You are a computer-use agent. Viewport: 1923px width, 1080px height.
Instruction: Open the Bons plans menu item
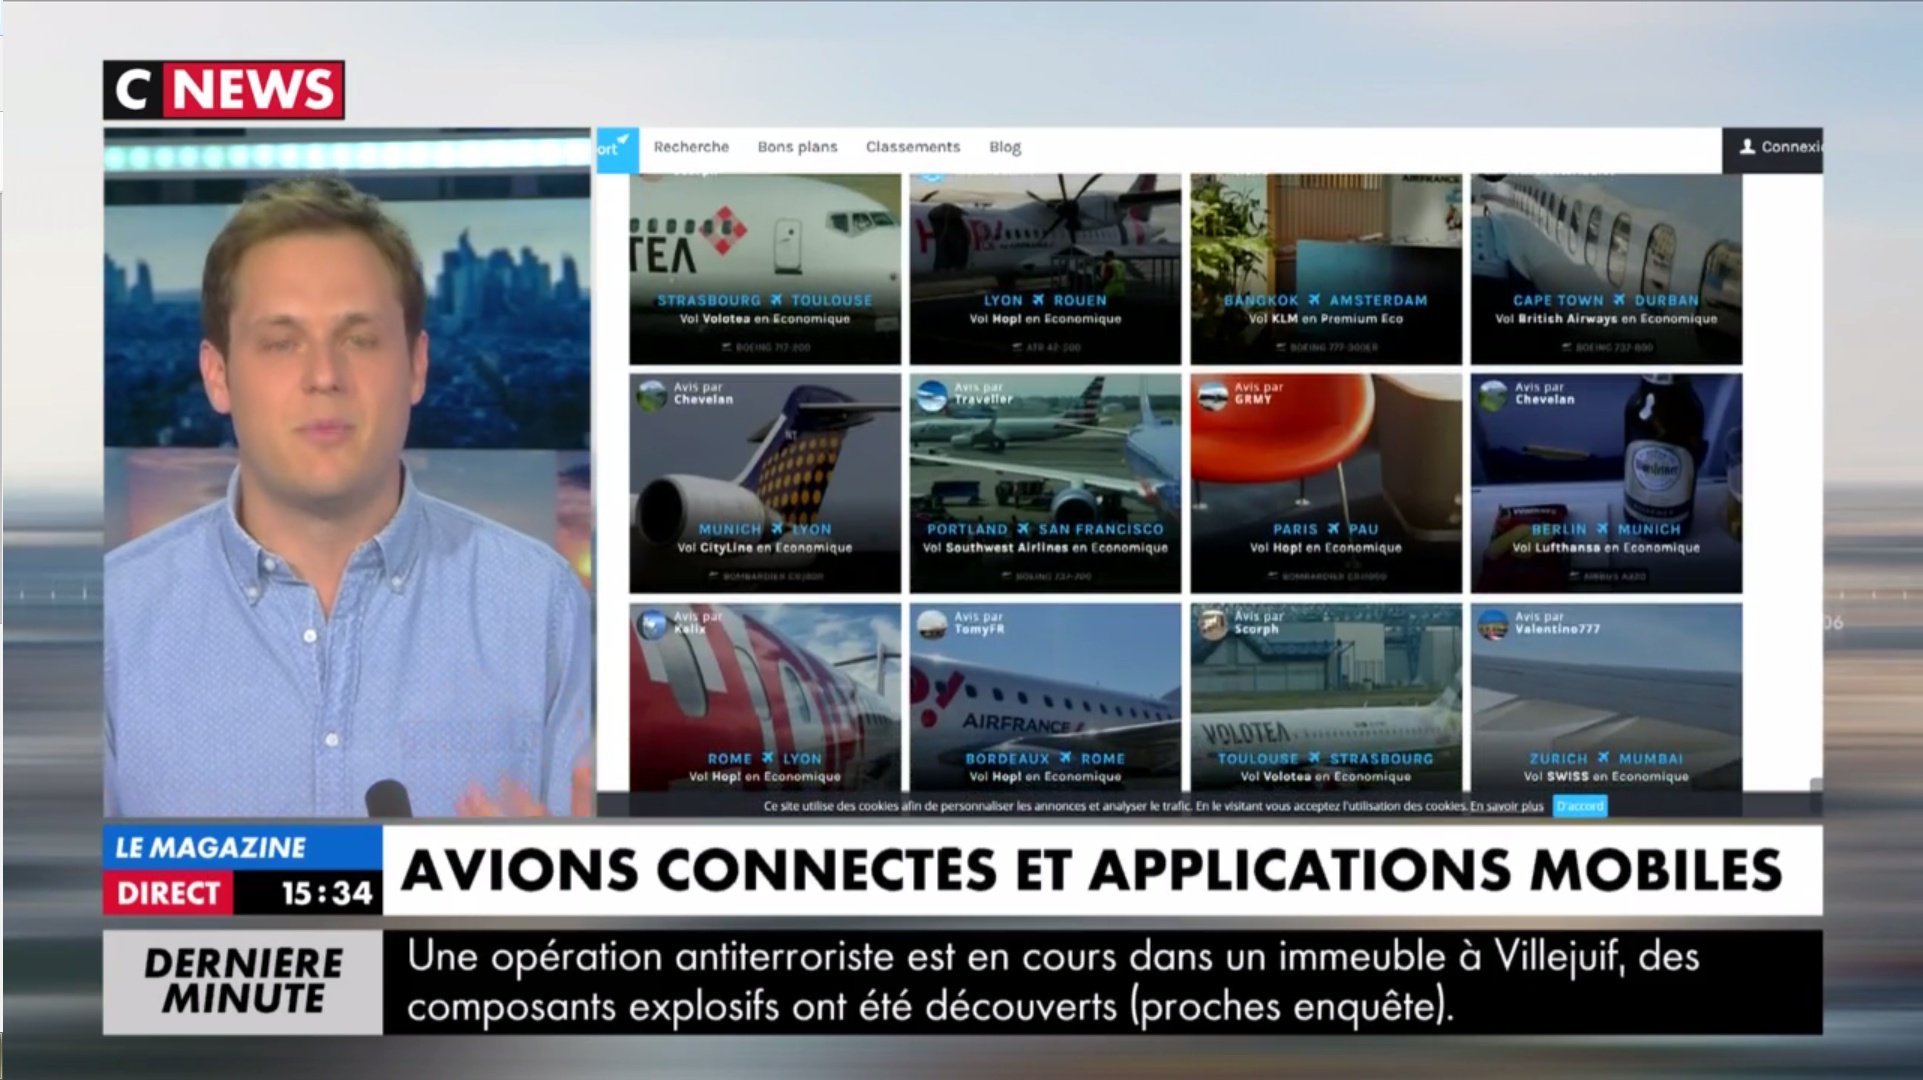(x=797, y=147)
